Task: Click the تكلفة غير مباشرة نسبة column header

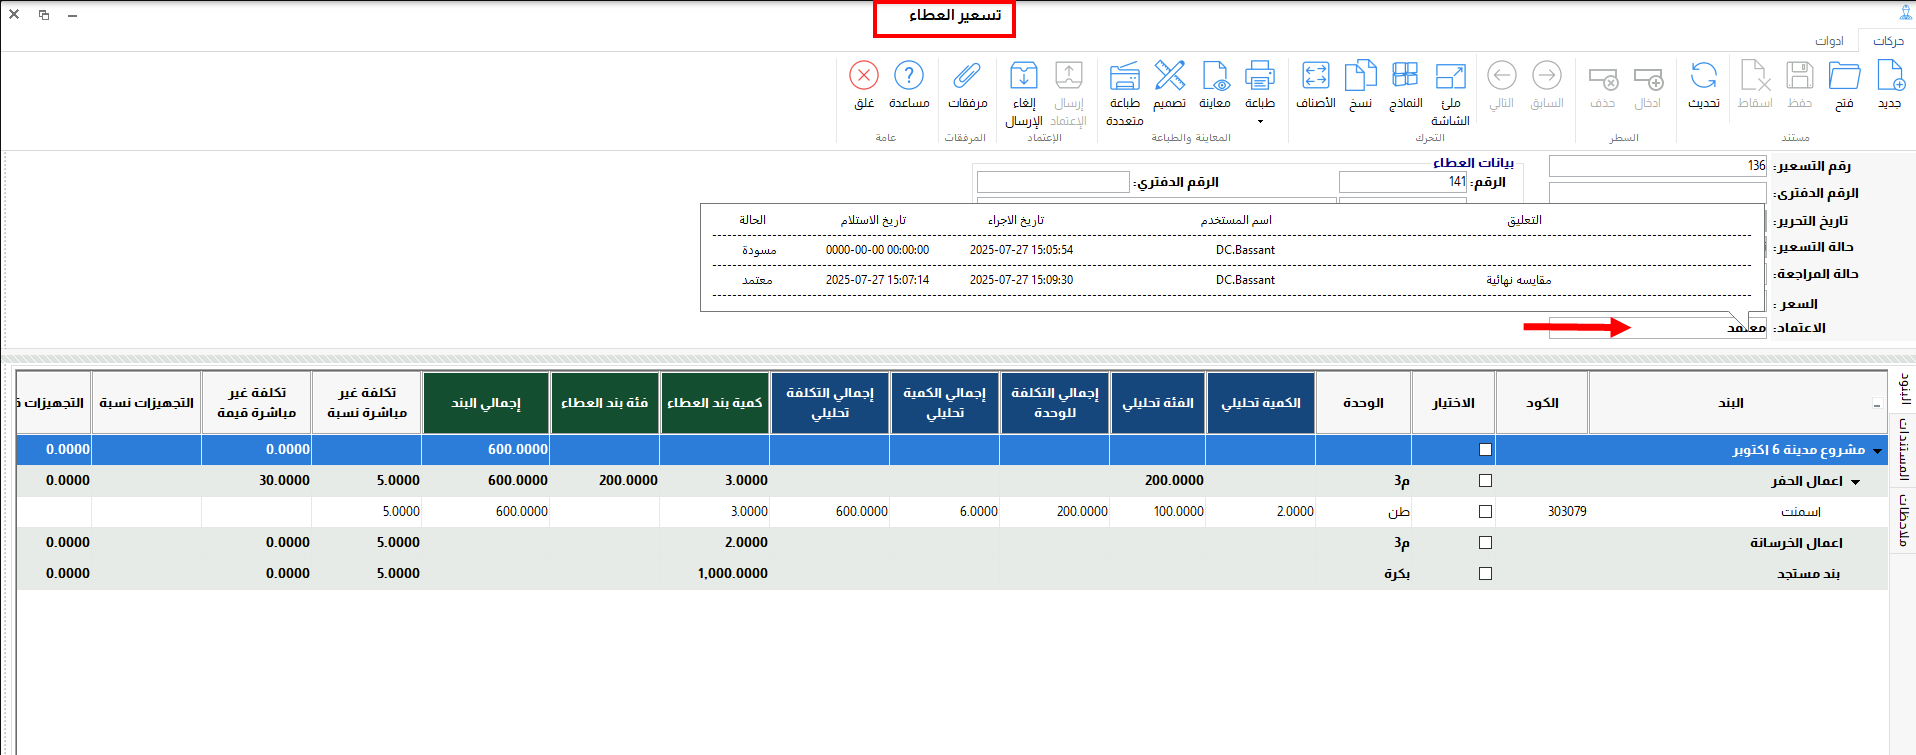Action: click(x=366, y=403)
